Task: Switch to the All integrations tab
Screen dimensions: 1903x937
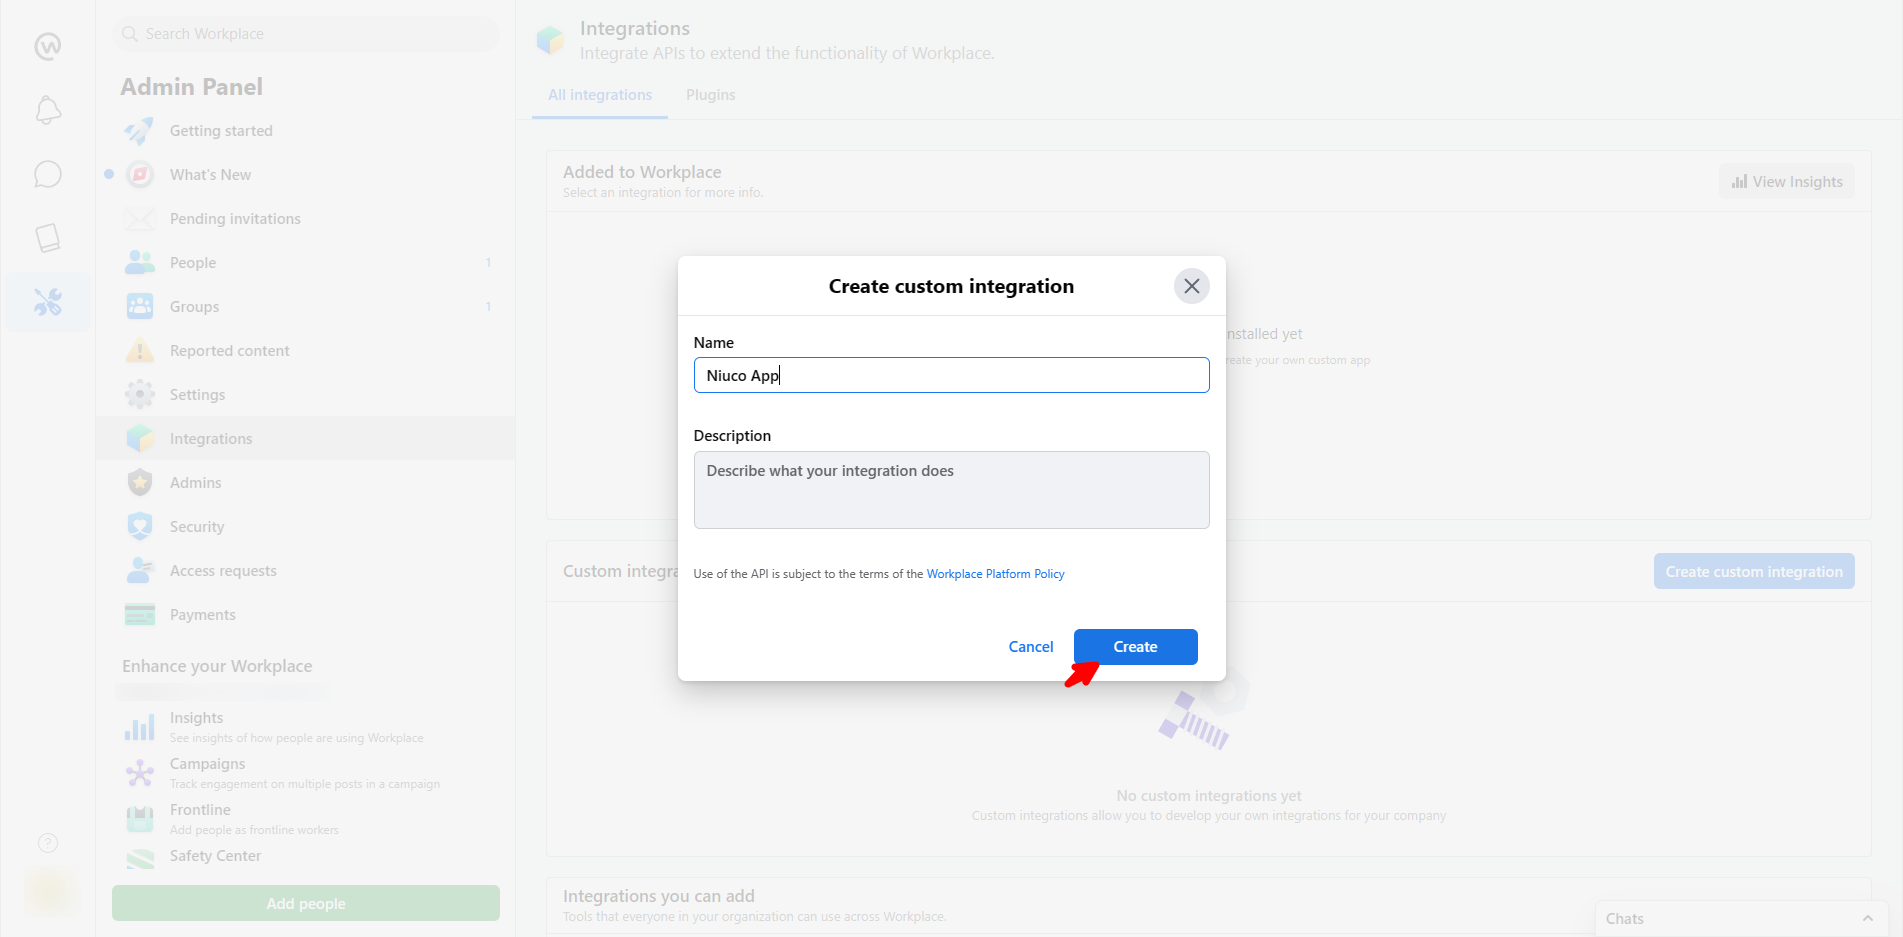Action: click(x=600, y=95)
